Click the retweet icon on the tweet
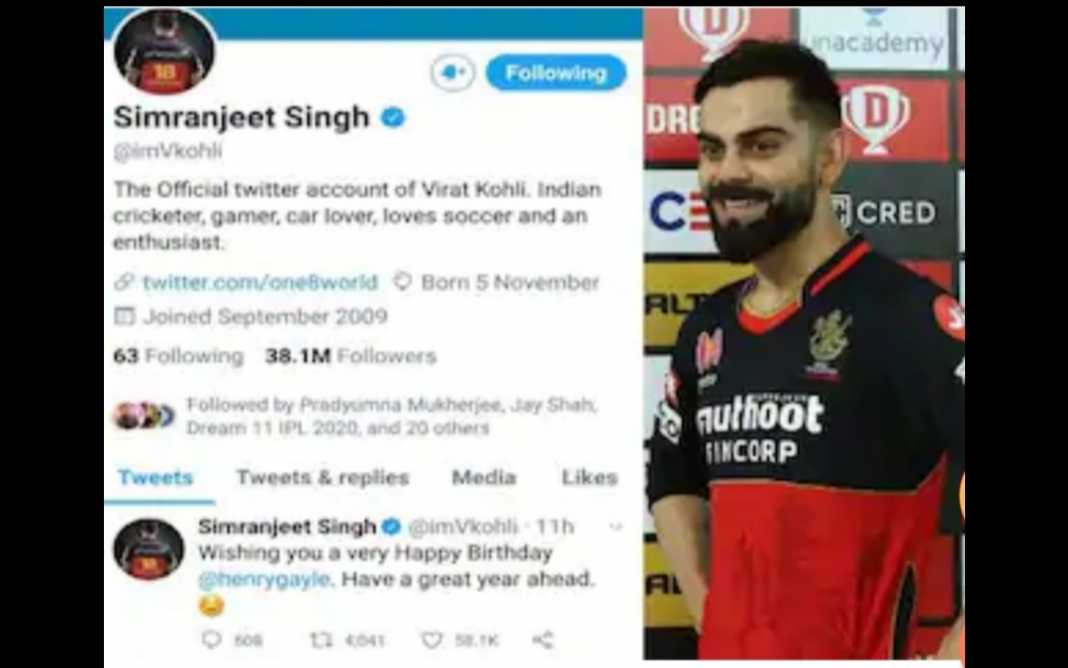Viewport: 1068px width, 668px height. pyautogui.click(x=321, y=639)
